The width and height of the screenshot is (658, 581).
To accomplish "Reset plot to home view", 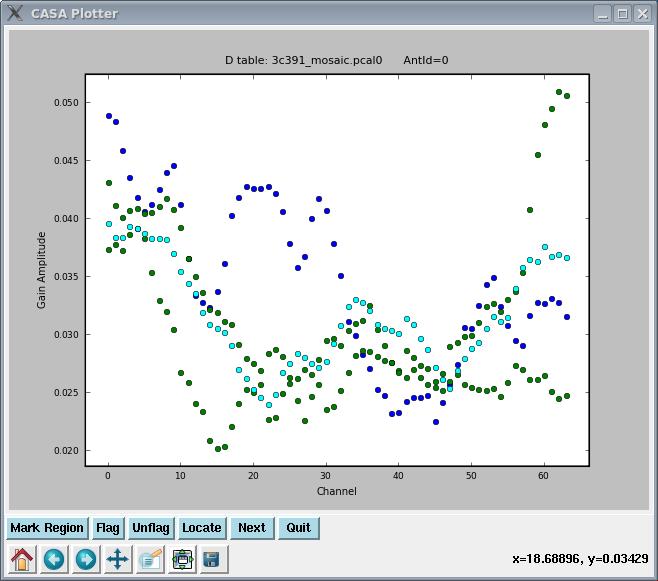I will (x=22, y=559).
